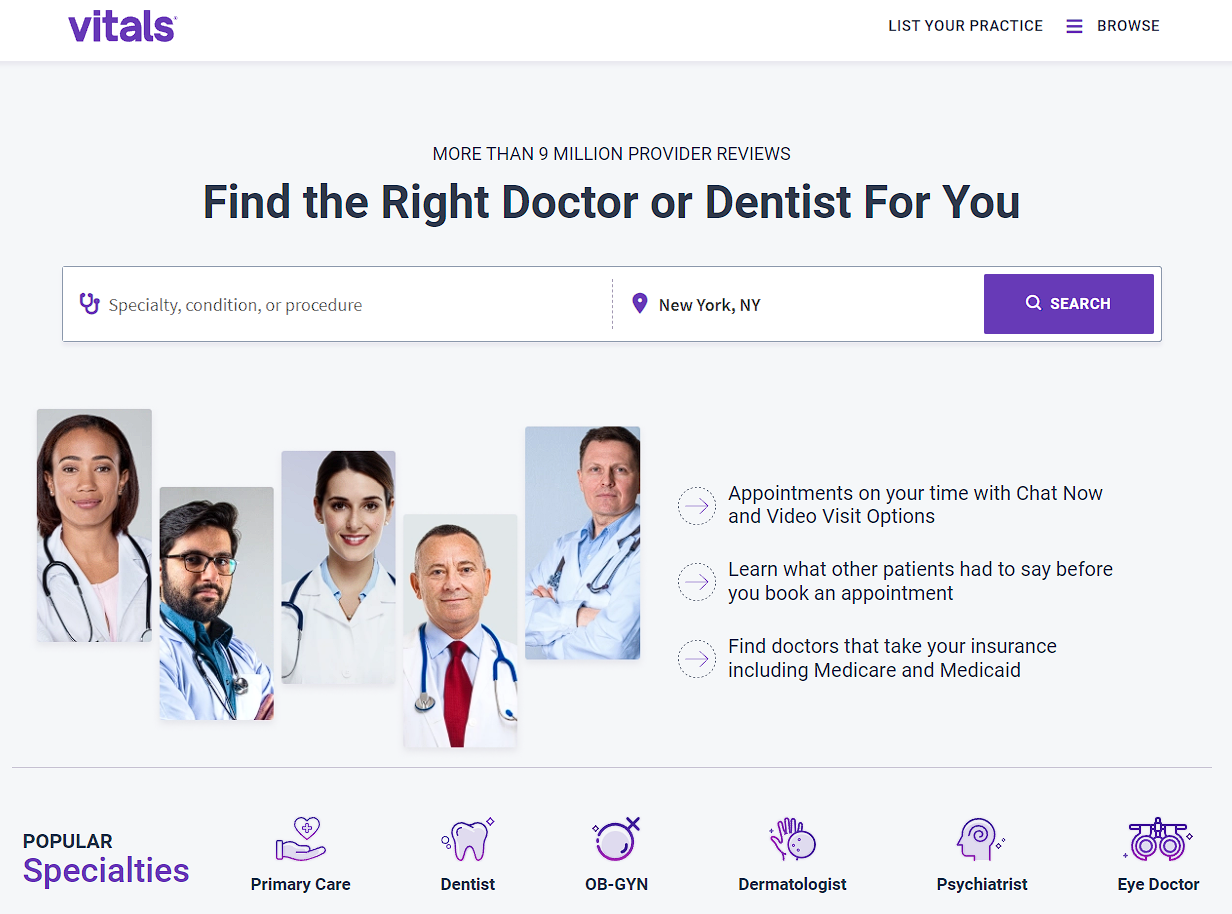Image resolution: width=1232 pixels, height=914 pixels.
Task: Click the female doctor photo on far left
Action: (x=94, y=525)
